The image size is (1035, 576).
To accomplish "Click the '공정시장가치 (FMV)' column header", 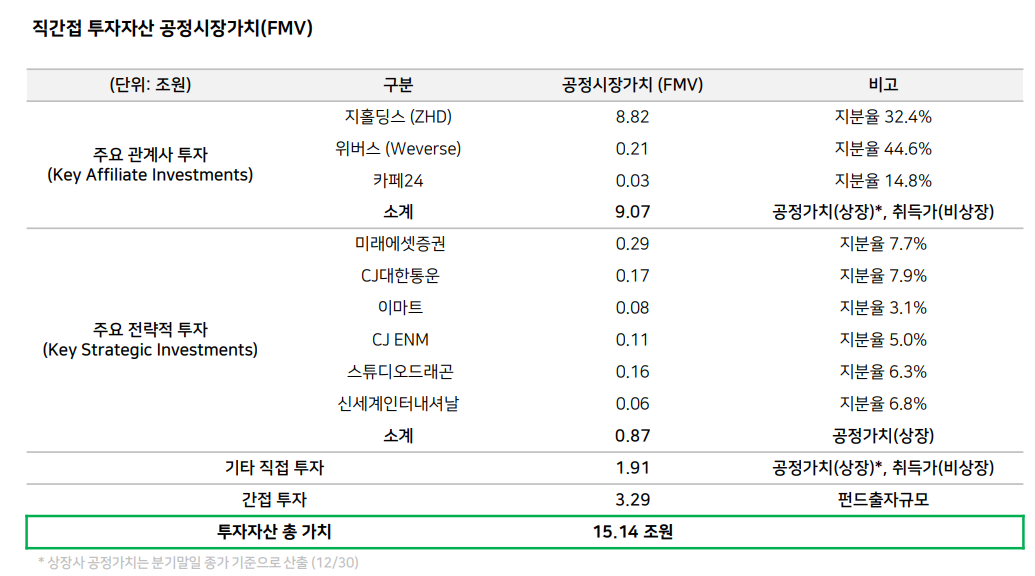I will (632, 85).
